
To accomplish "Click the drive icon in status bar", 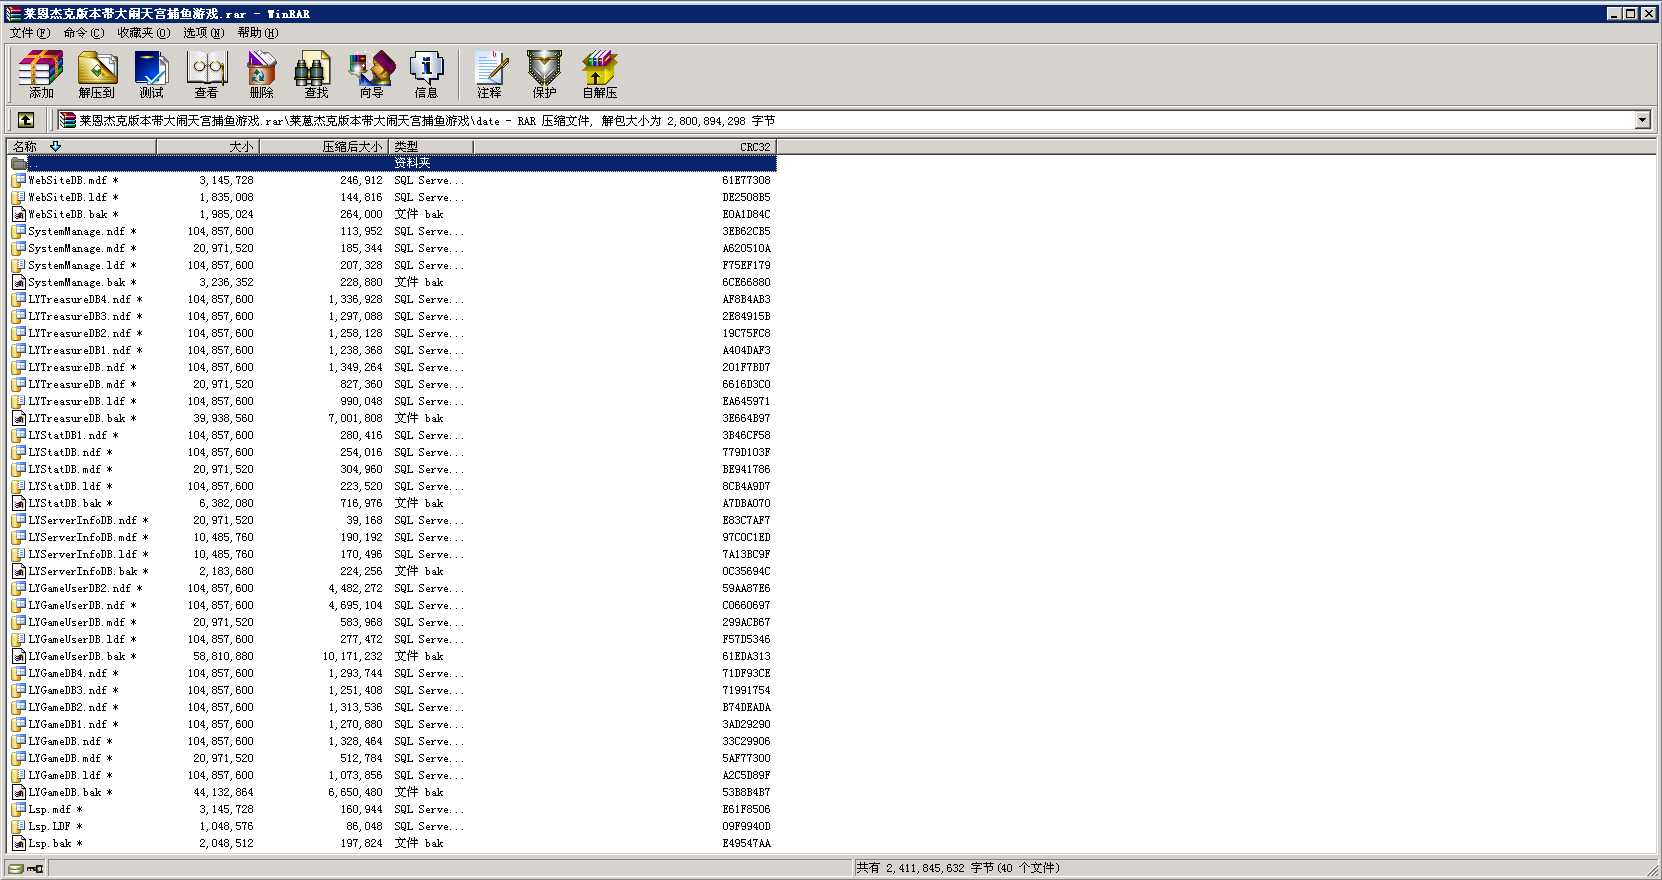I will coord(18,868).
